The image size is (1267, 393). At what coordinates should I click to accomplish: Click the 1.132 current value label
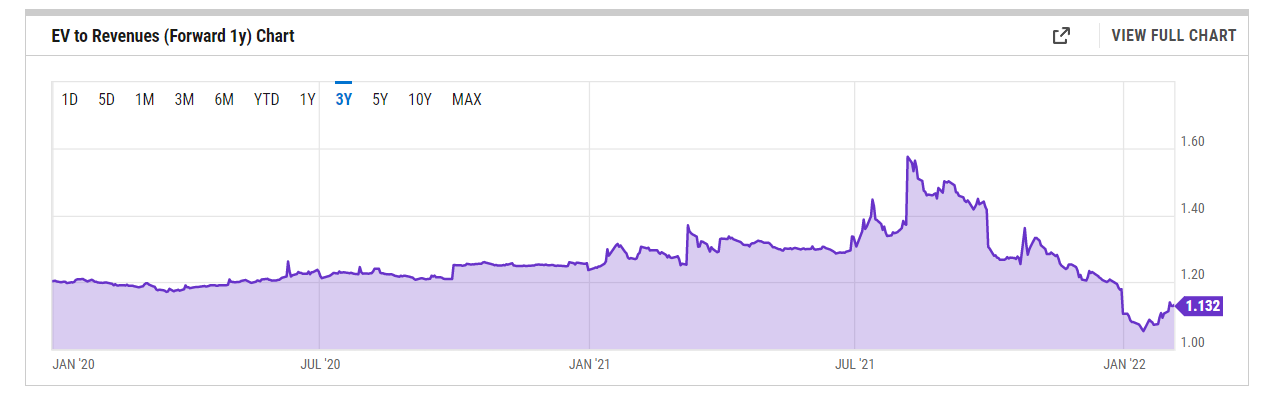click(1202, 307)
